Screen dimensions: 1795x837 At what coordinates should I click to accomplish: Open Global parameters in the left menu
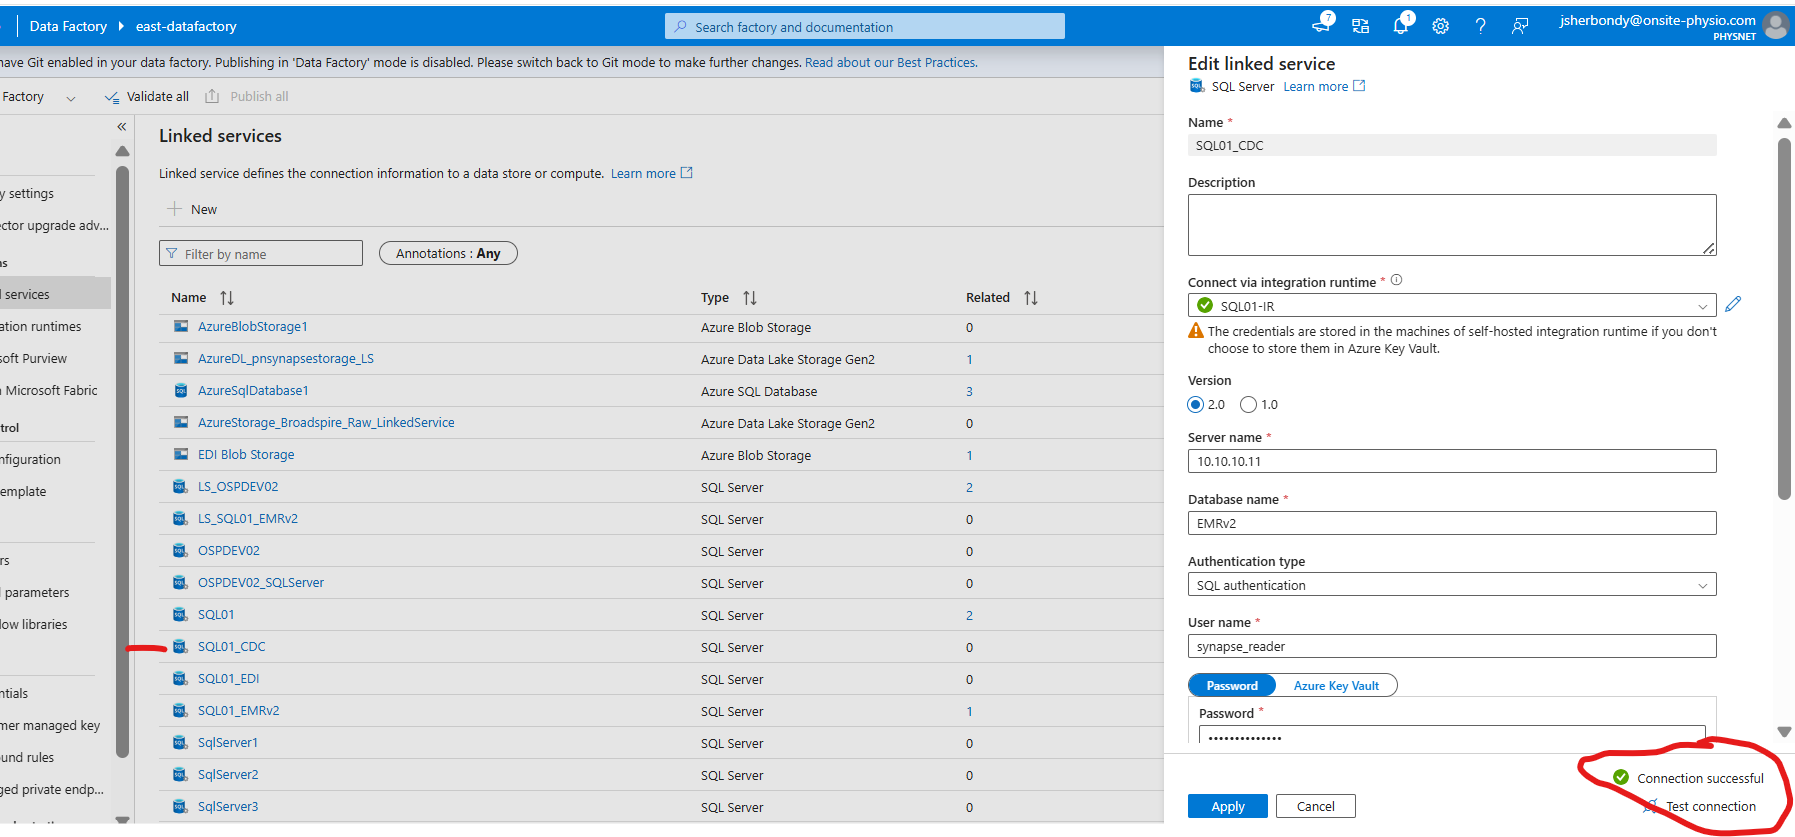pyautogui.click(x=36, y=592)
